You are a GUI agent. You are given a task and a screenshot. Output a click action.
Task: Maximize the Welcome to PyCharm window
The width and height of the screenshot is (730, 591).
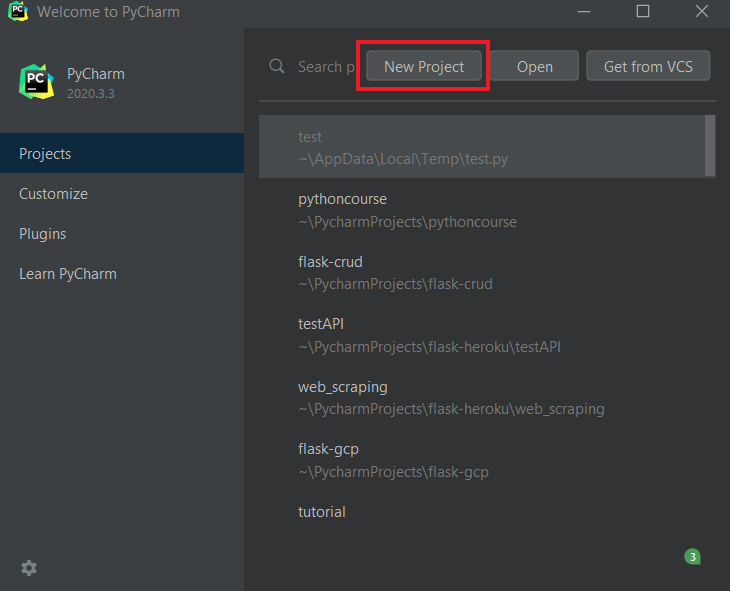pyautogui.click(x=643, y=11)
